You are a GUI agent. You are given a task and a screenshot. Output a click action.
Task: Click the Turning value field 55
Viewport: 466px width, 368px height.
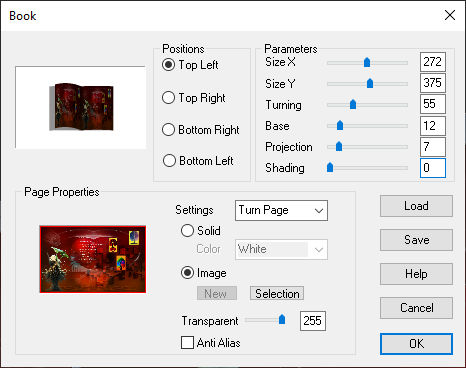pos(433,104)
